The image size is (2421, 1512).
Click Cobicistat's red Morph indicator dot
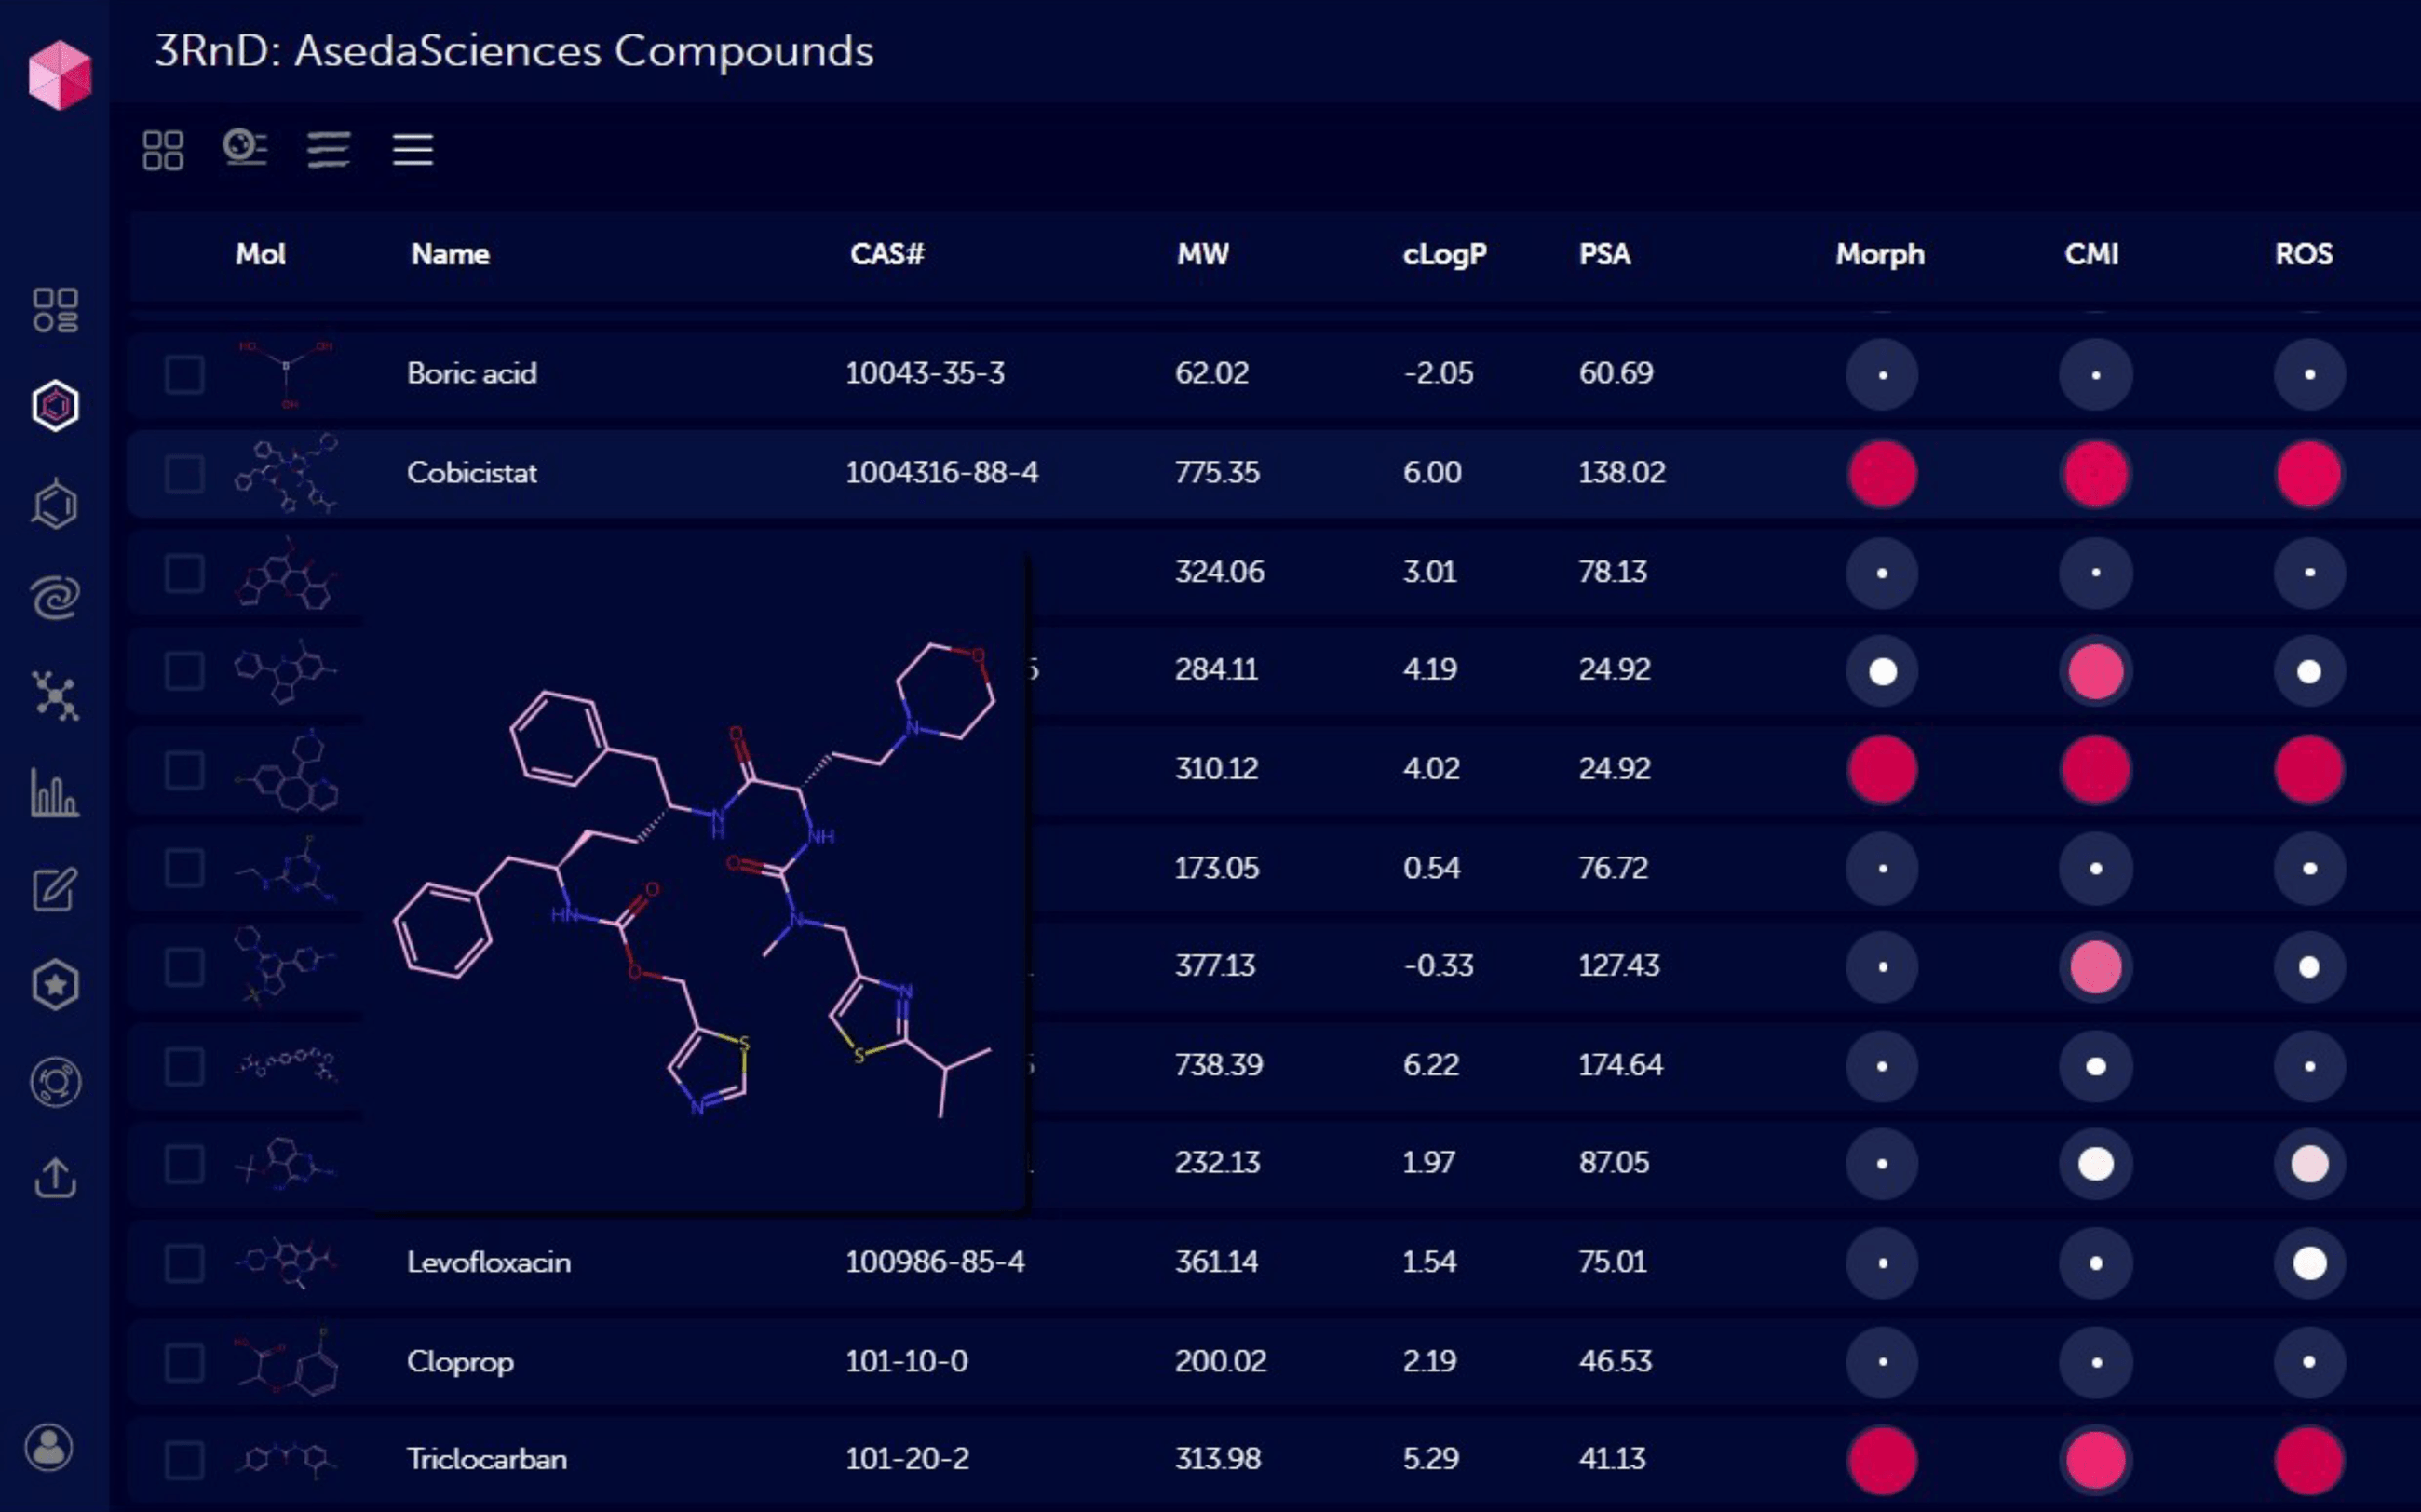pyautogui.click(x=1882, y=474)
